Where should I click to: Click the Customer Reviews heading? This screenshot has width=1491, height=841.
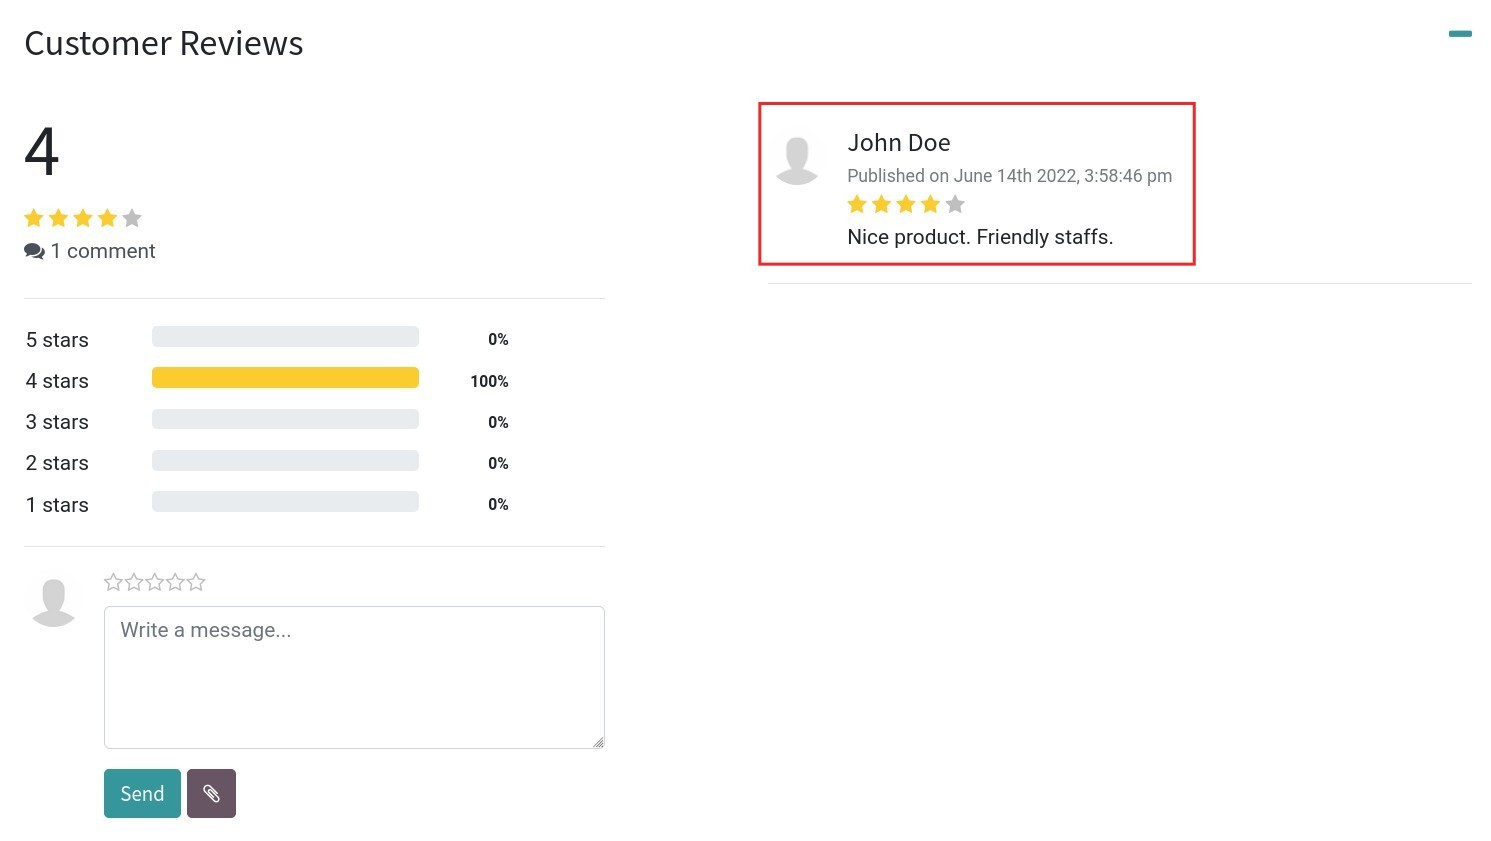coord(163,43)
